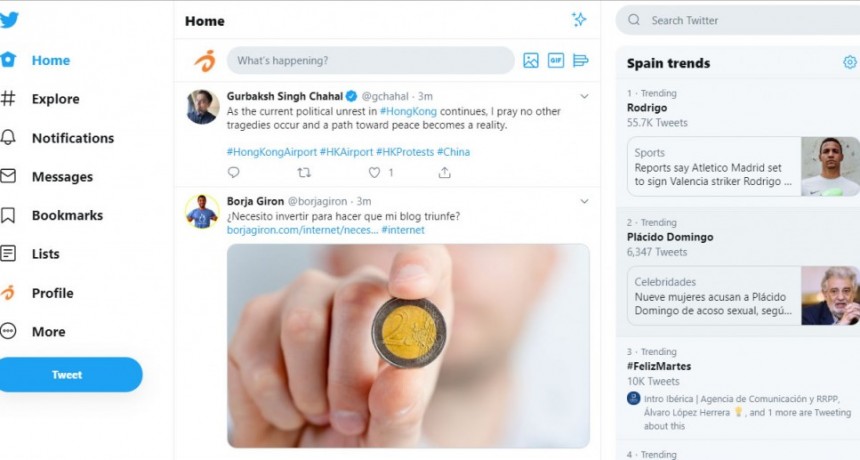
Task: Open the #HongKongAirport hashtag link
Action: [x=270, y=152]
